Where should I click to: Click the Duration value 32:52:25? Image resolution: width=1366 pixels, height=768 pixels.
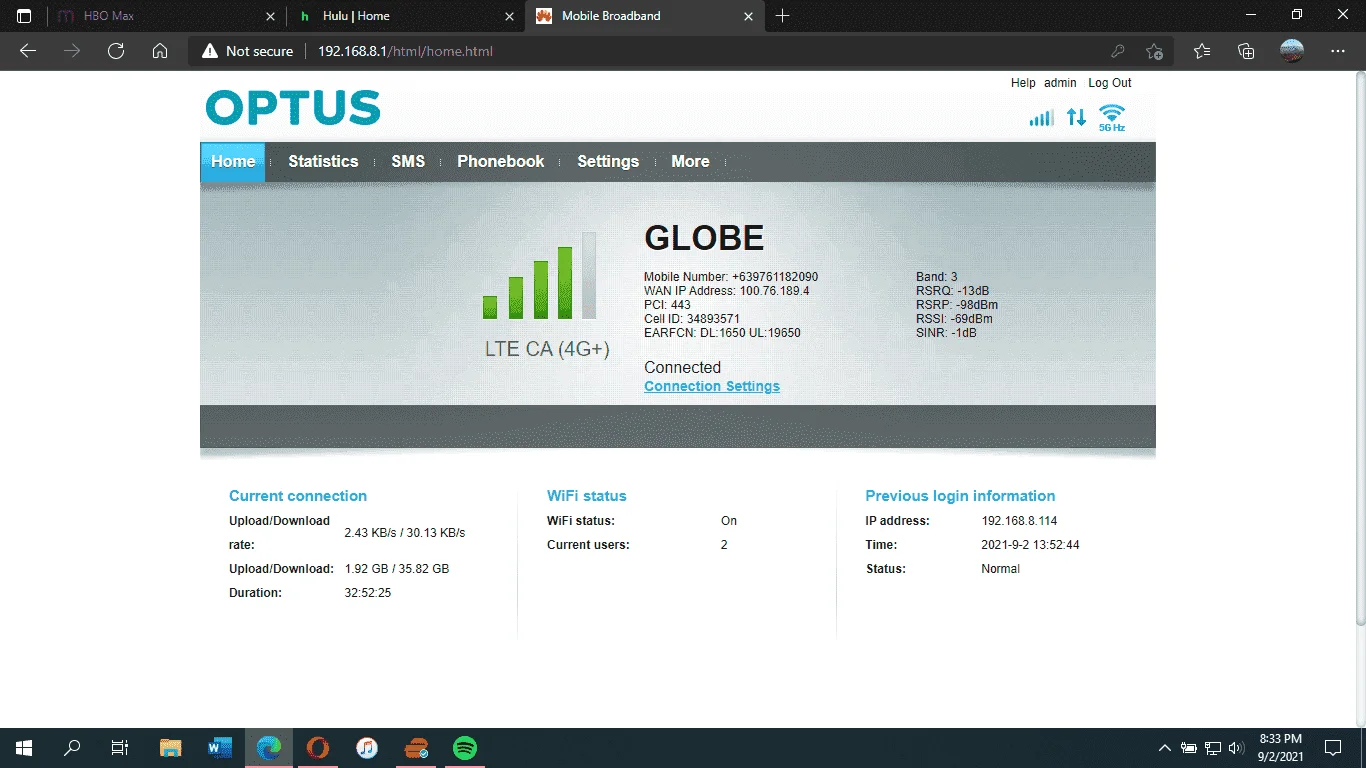click(x=368, y=593)
